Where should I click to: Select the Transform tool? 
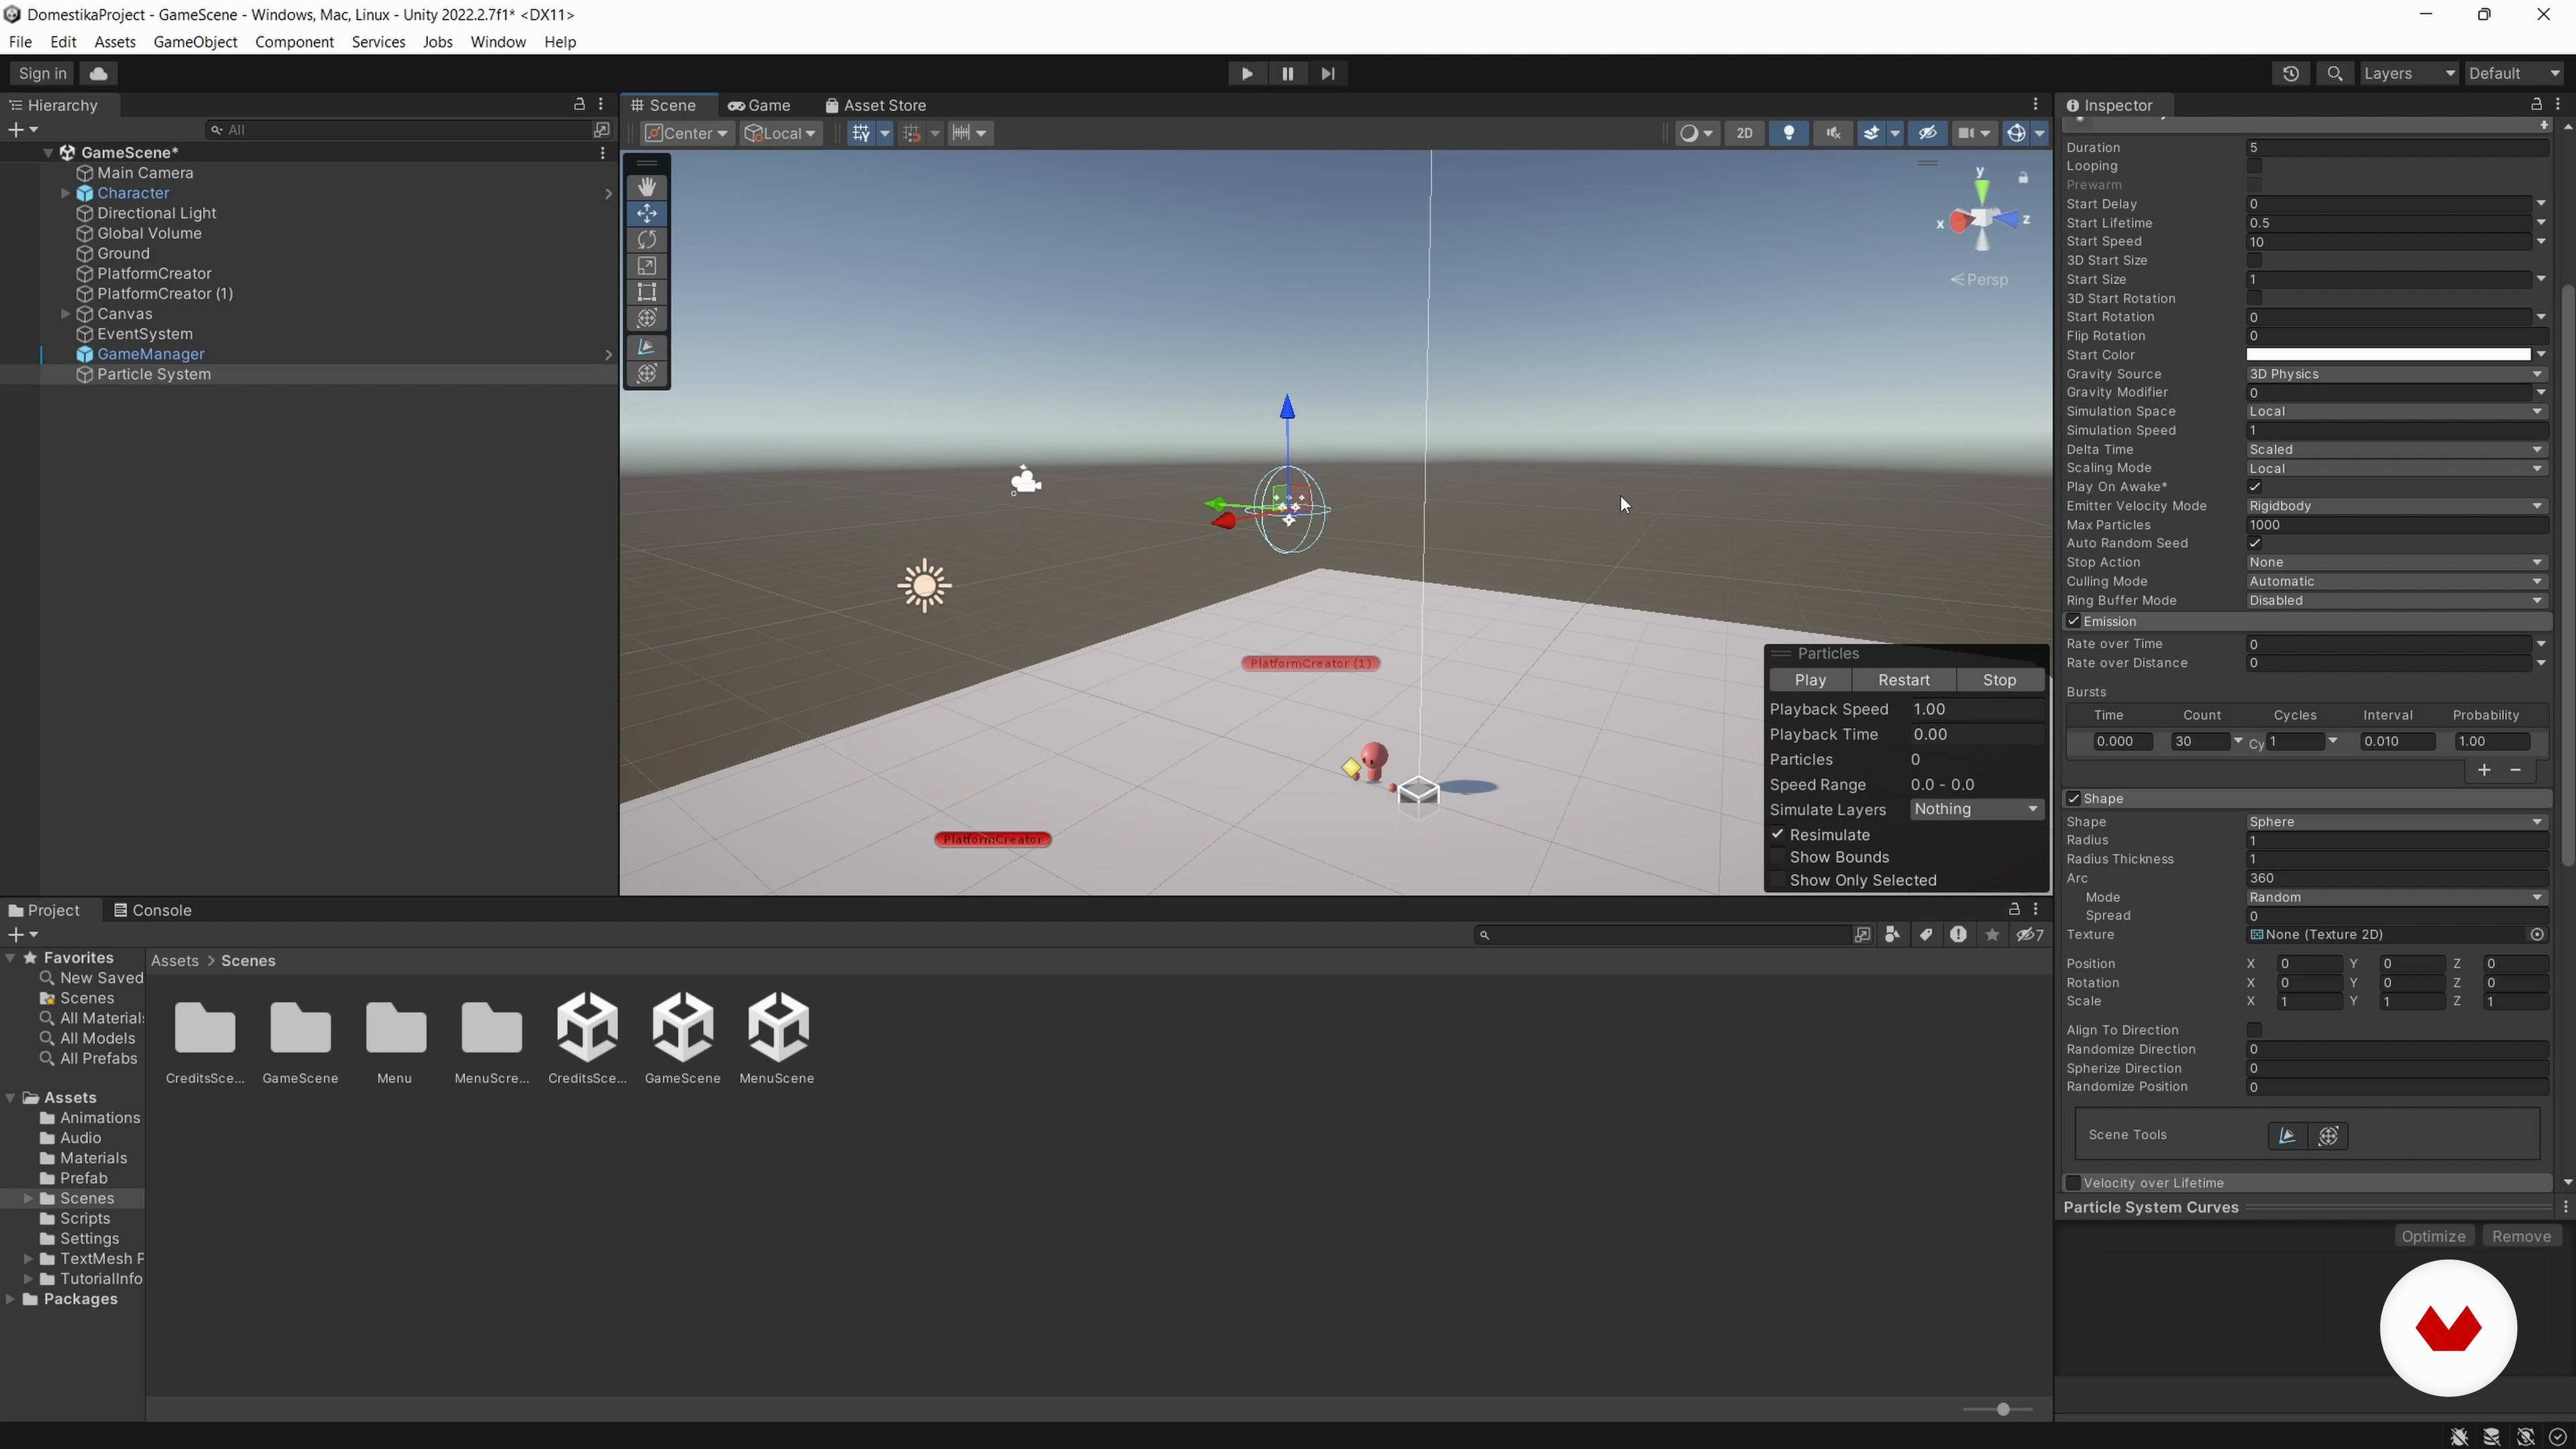(x=647, y=319)
